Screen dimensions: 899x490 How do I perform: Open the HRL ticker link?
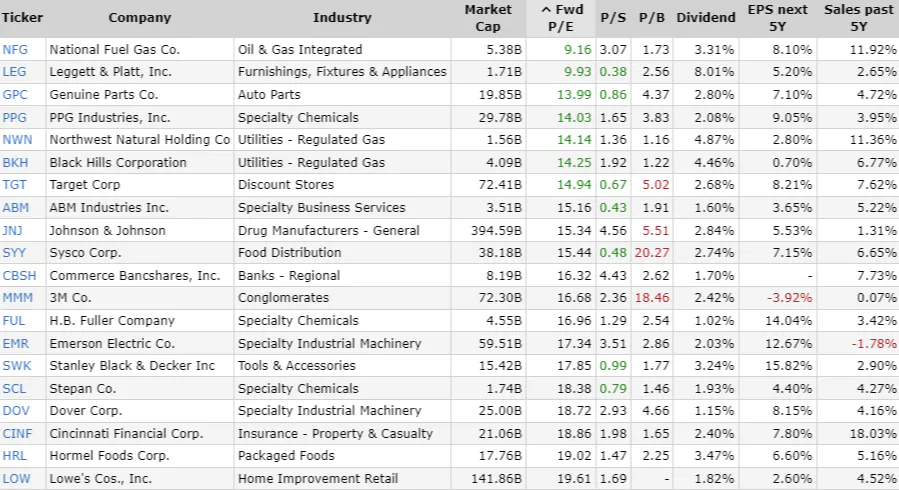(14, 456)
